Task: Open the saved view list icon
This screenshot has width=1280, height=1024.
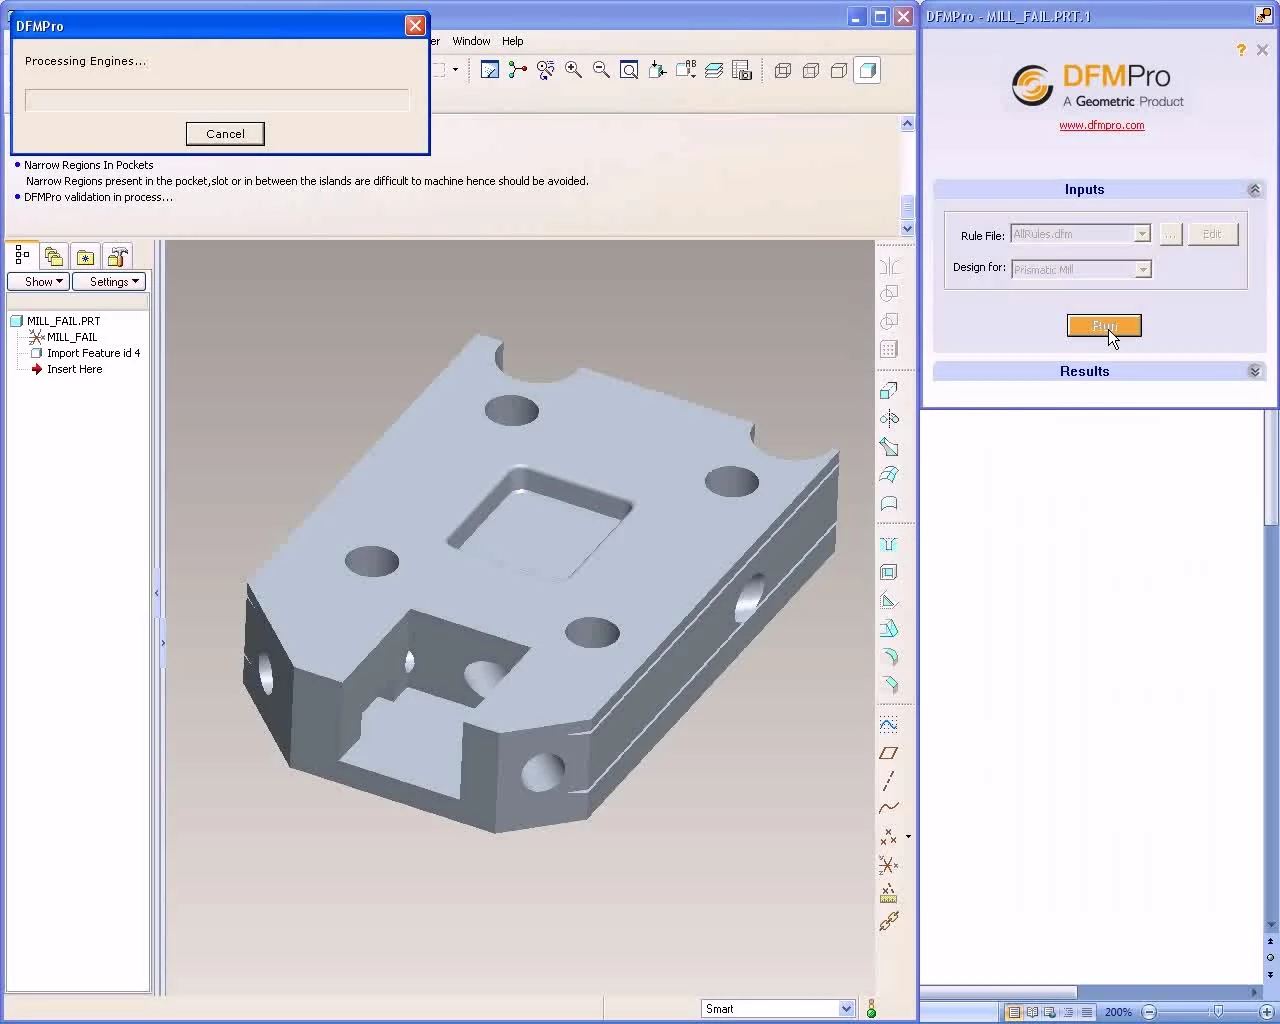Action: tap(686, 70)
